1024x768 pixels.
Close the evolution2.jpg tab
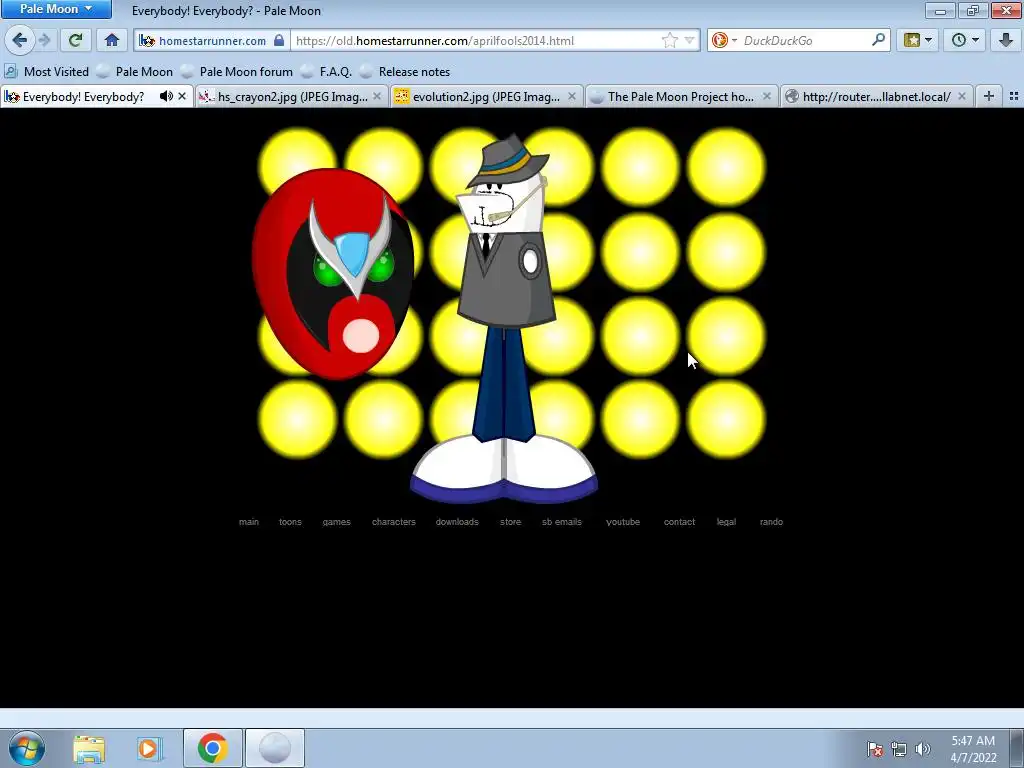coord(572,97)
